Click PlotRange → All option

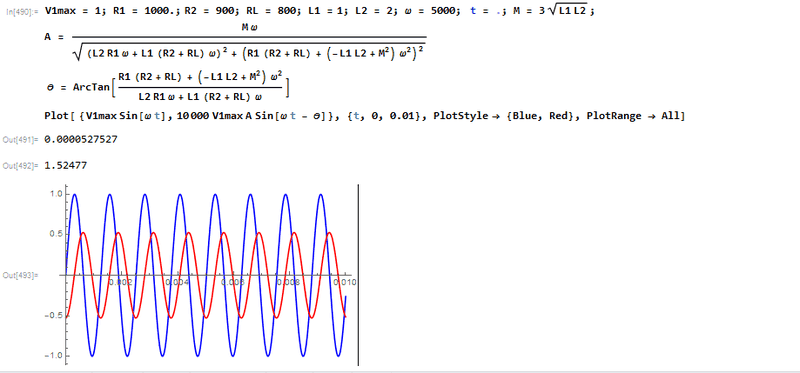(x=630, y=116)
